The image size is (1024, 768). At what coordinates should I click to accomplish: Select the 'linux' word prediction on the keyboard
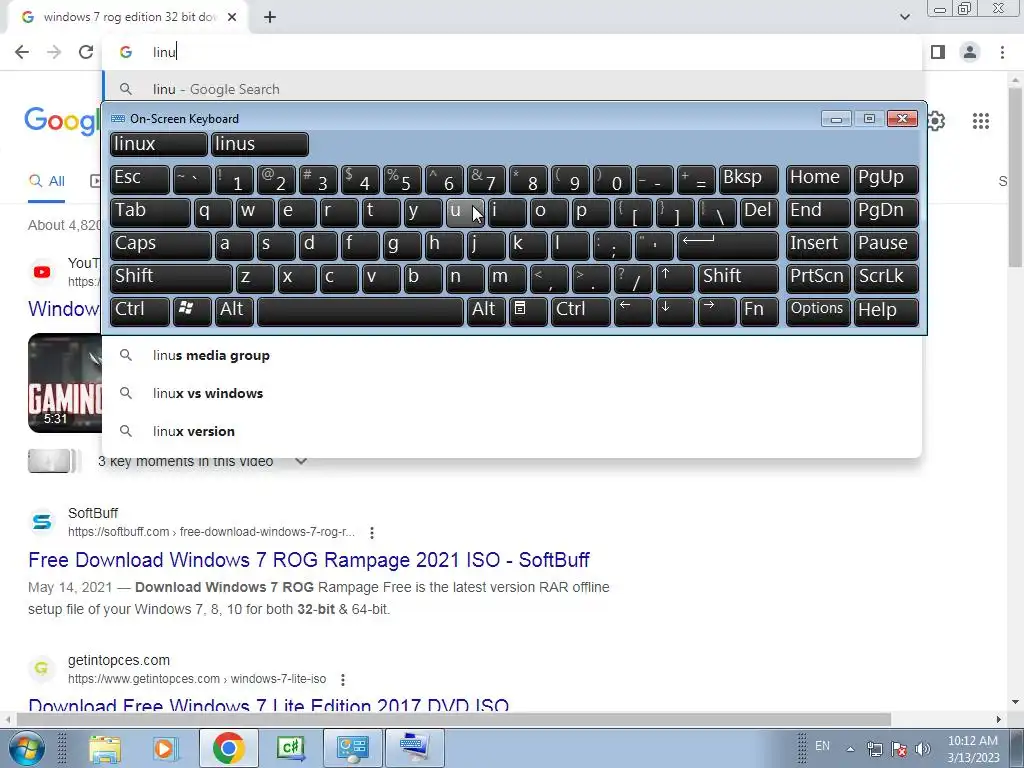159,144
